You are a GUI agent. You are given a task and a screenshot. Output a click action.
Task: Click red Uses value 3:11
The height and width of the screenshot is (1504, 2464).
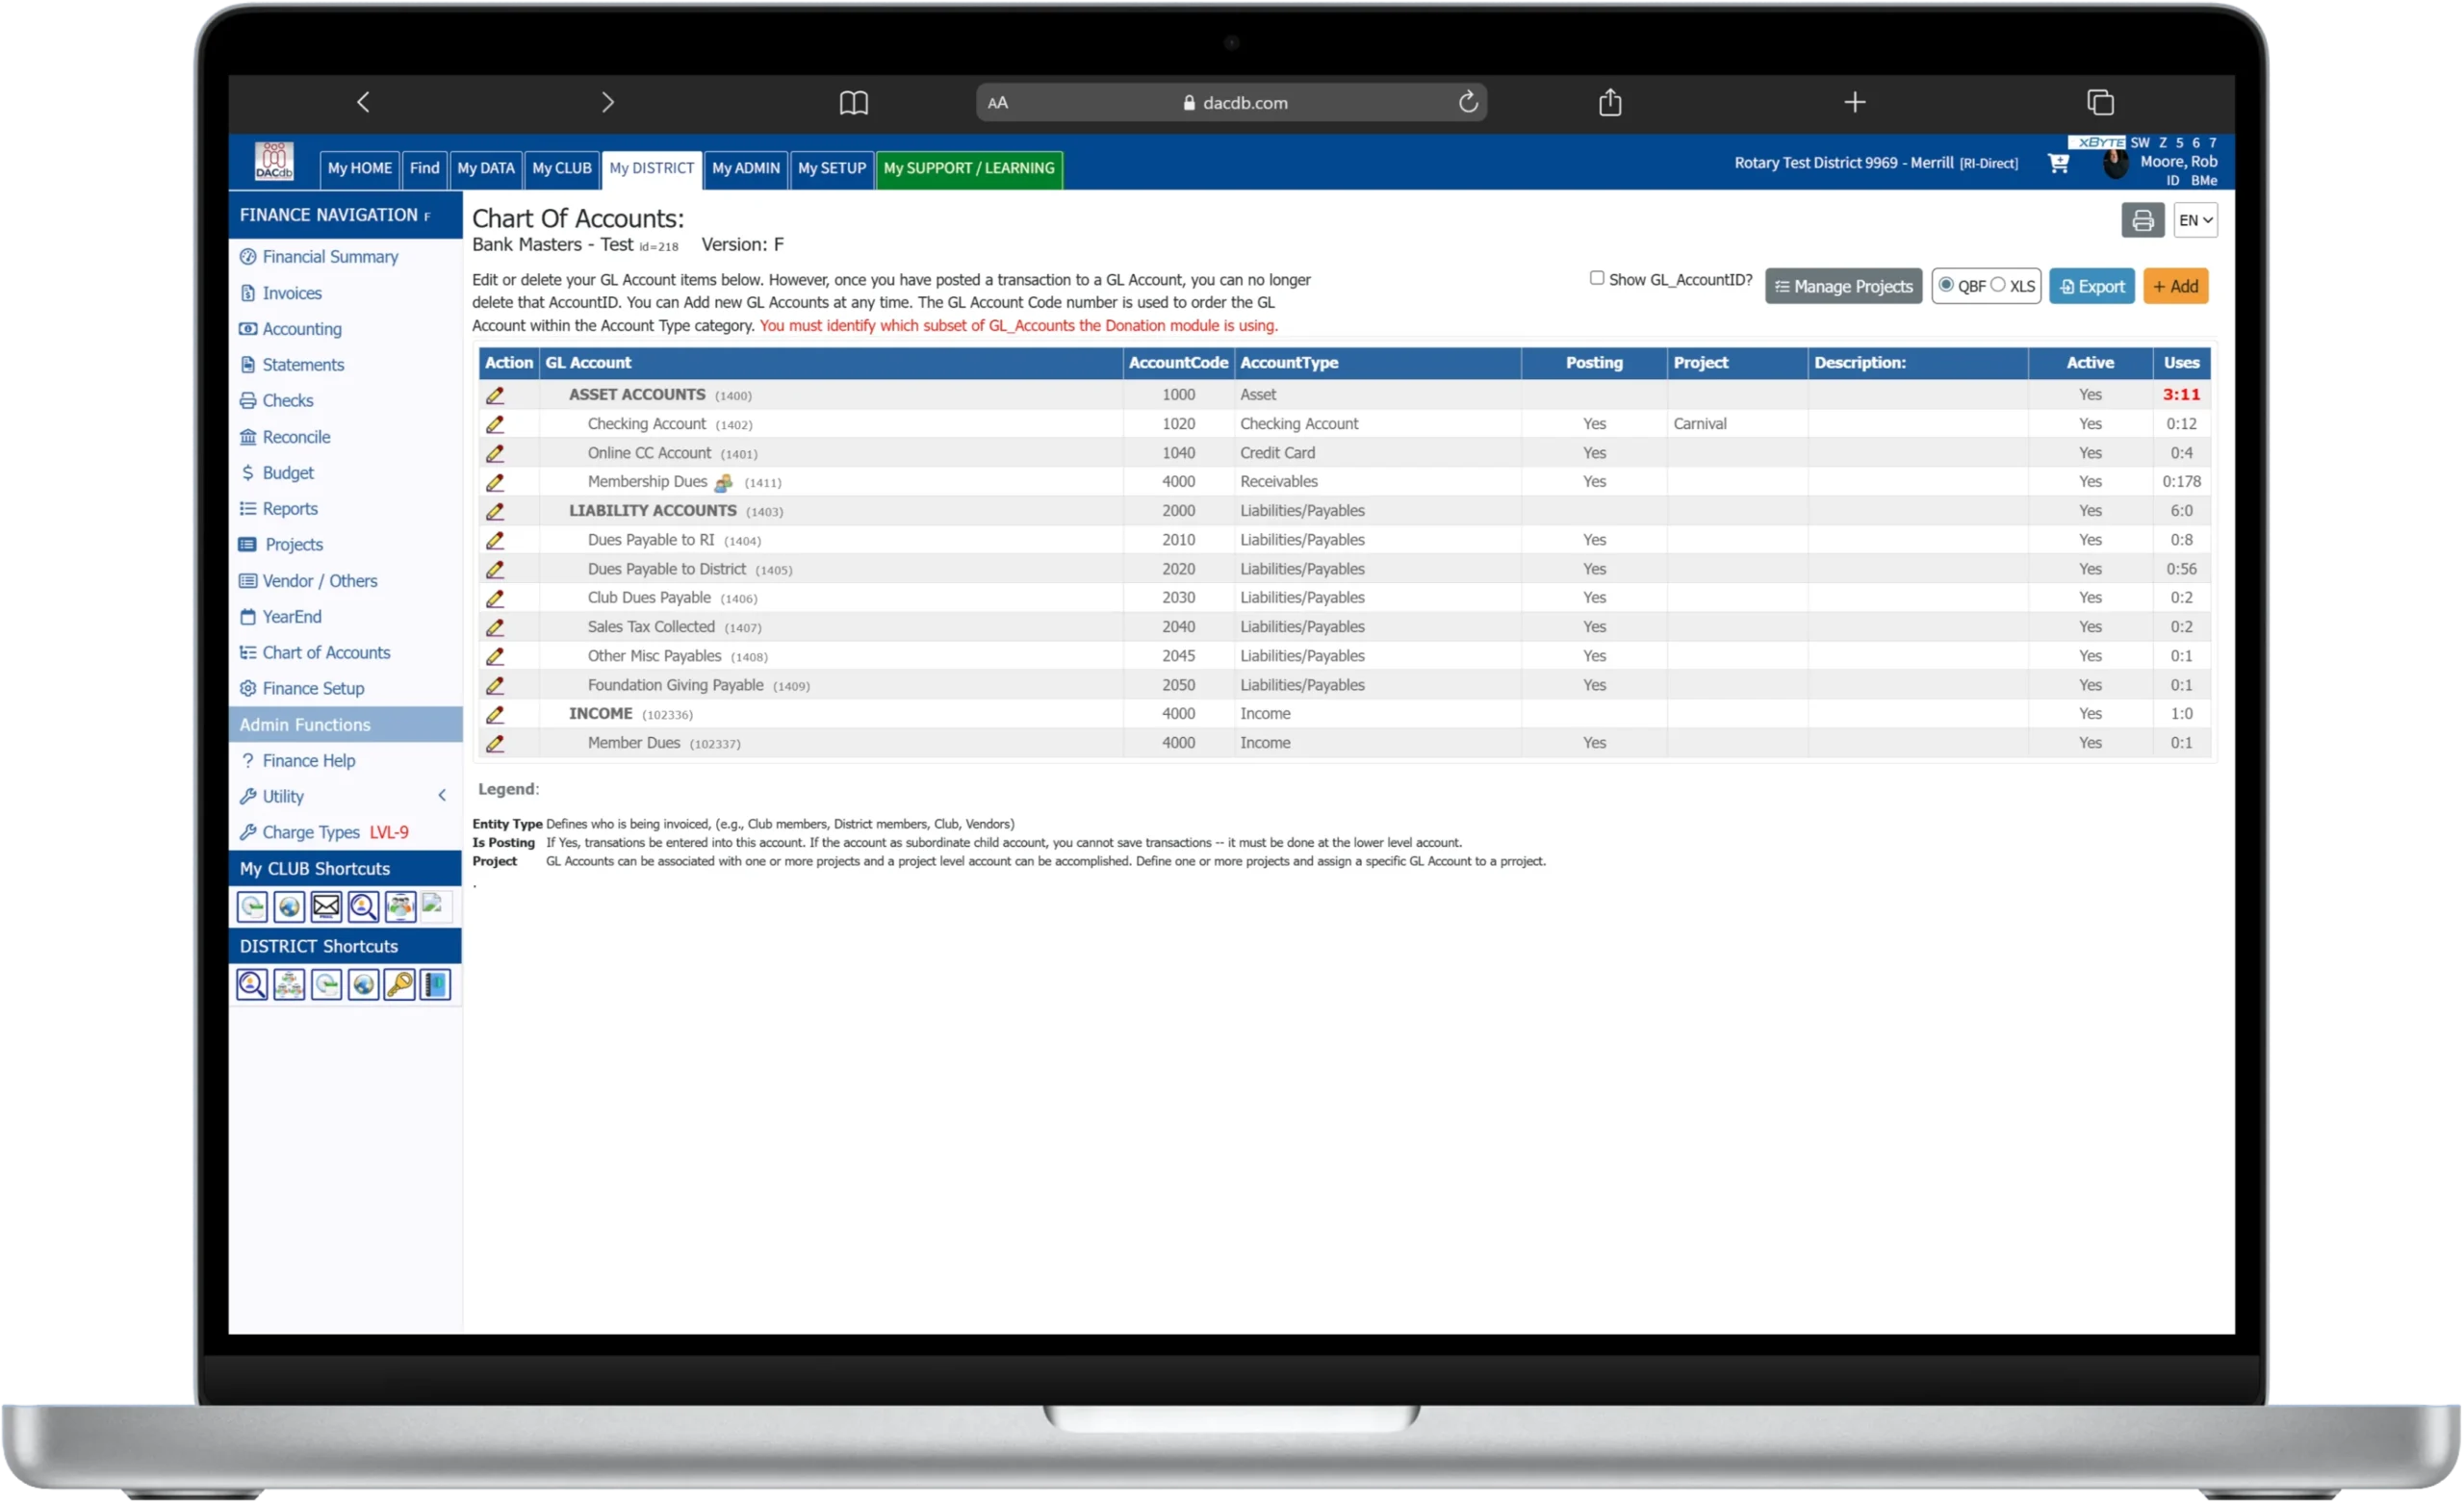tap(2181, 395)
